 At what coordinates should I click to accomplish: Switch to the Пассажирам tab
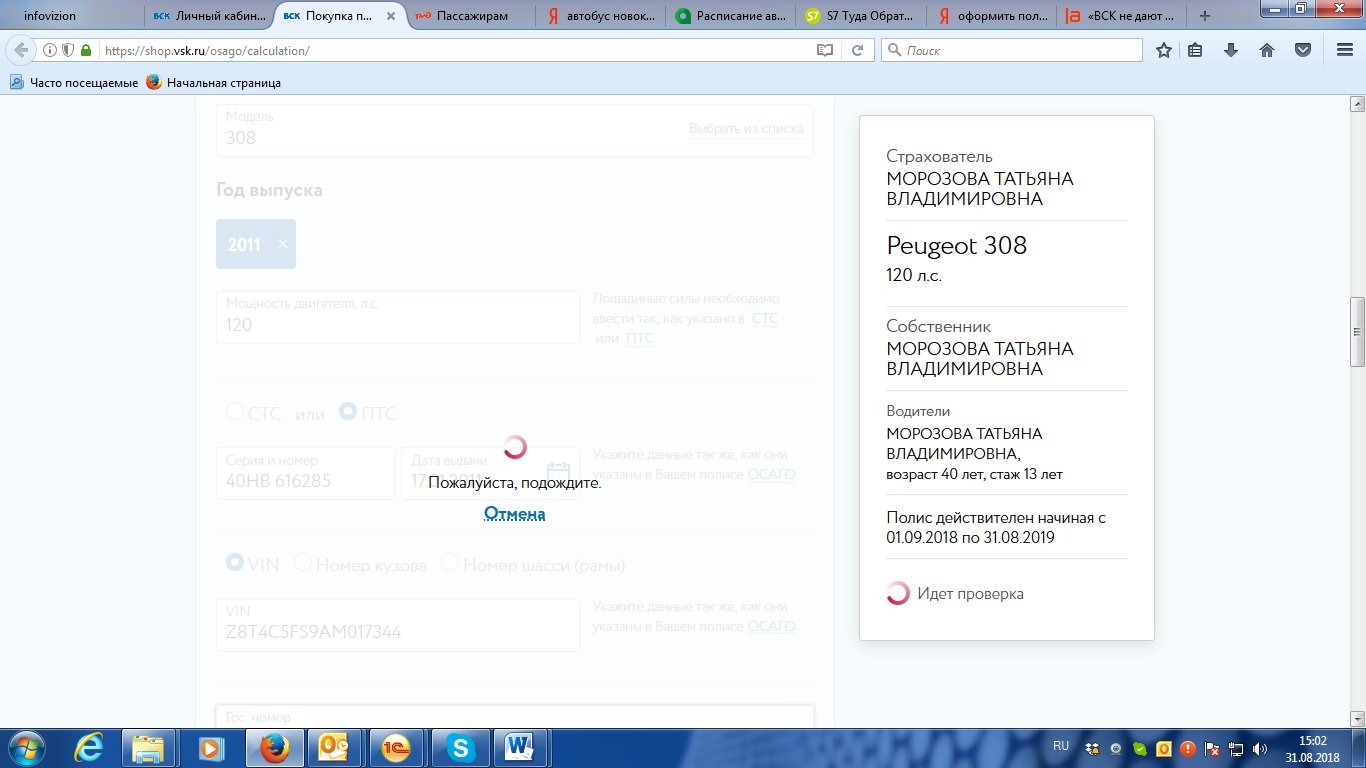[x=470, y=16]
